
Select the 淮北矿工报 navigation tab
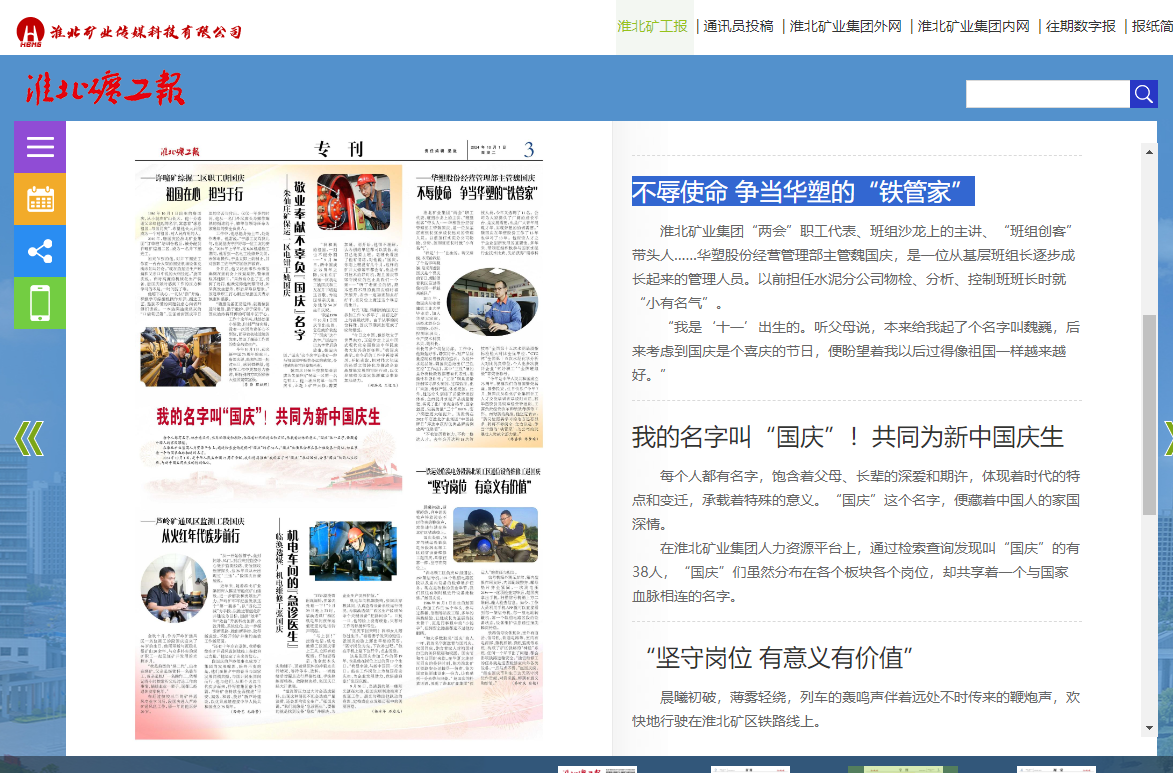[x=652, y=26]
